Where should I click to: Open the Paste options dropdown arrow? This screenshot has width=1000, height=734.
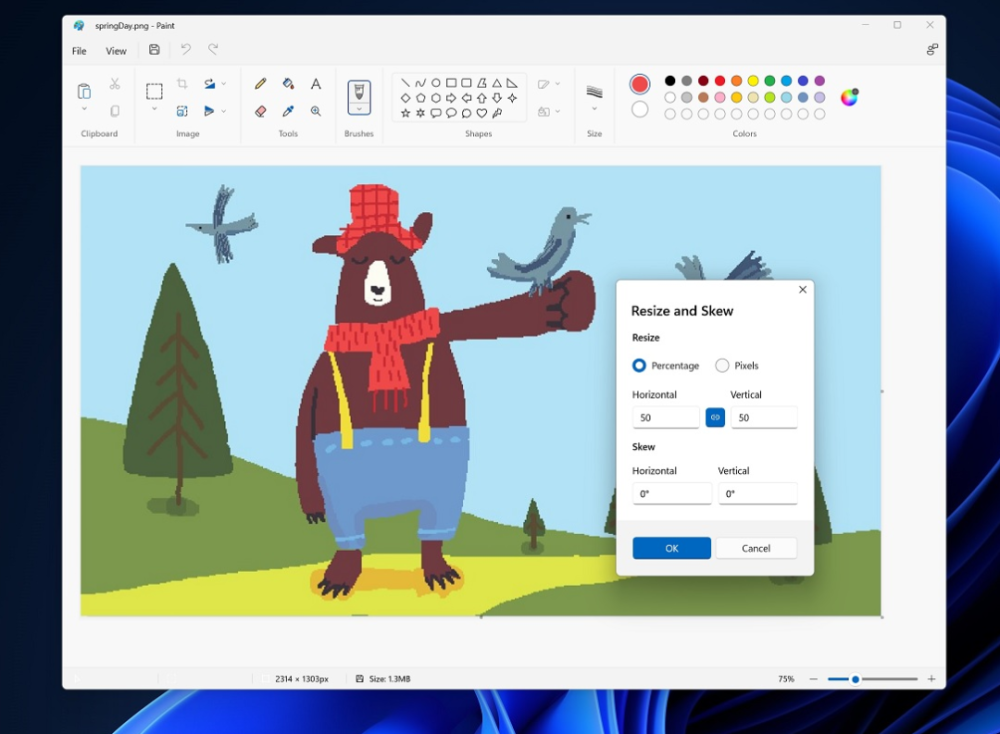pos(84,110)
